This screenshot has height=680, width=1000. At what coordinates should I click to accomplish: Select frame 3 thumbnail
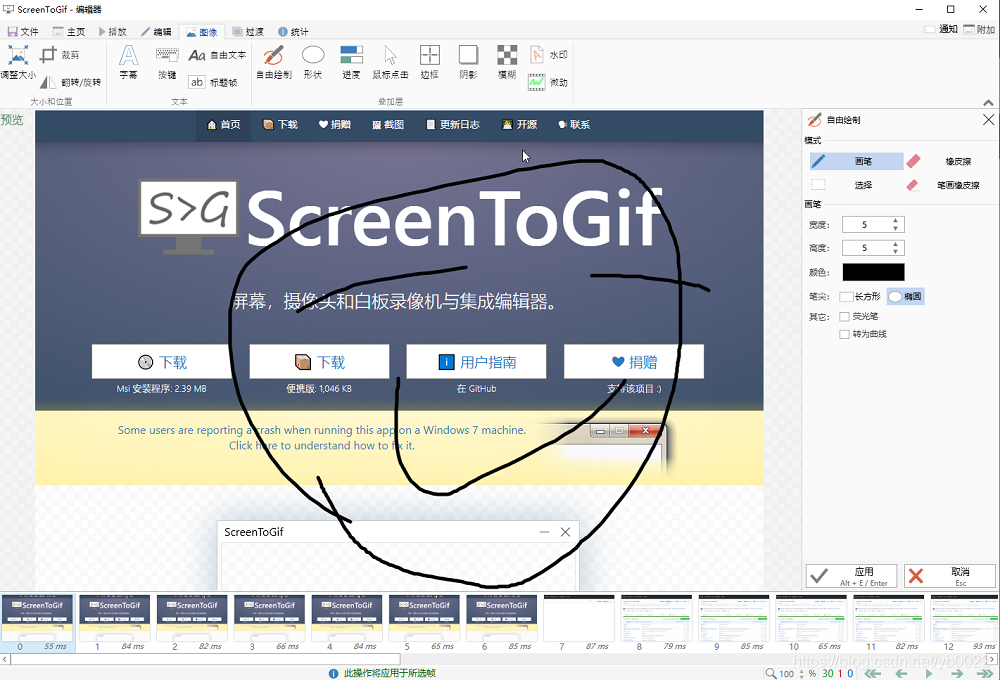point(270,623)
